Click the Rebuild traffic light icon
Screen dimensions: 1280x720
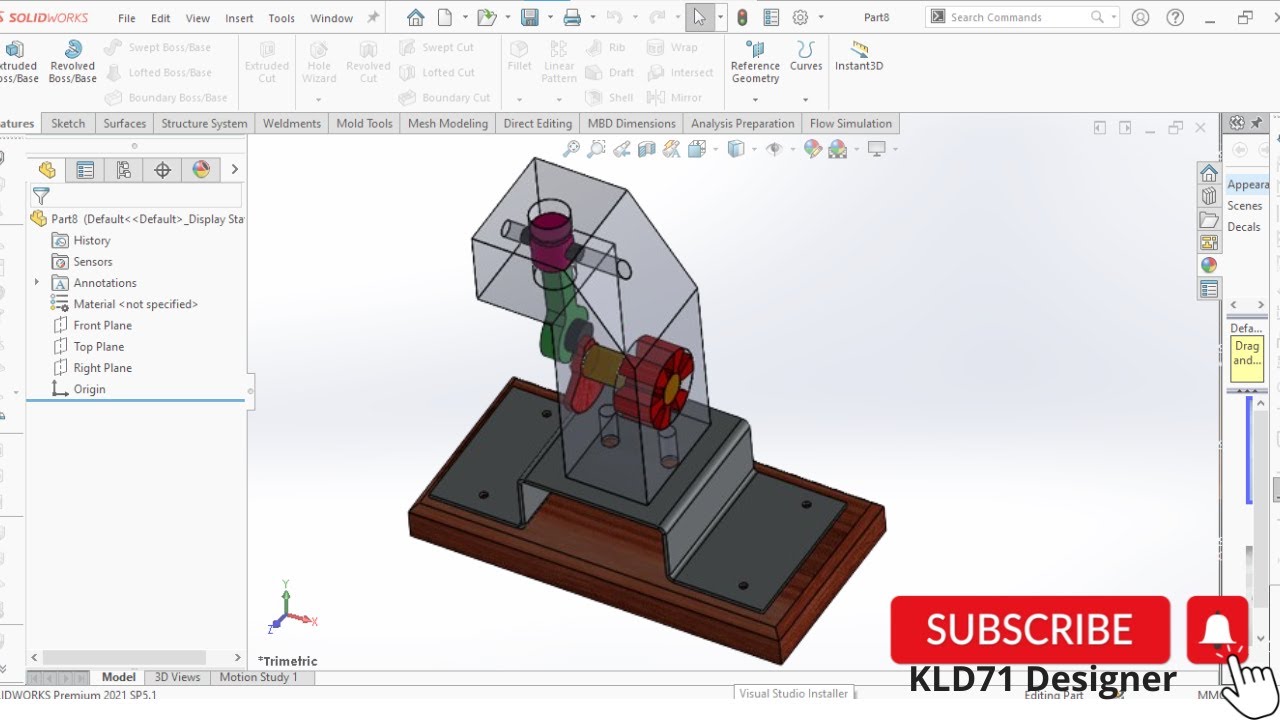tap(742, 17)
